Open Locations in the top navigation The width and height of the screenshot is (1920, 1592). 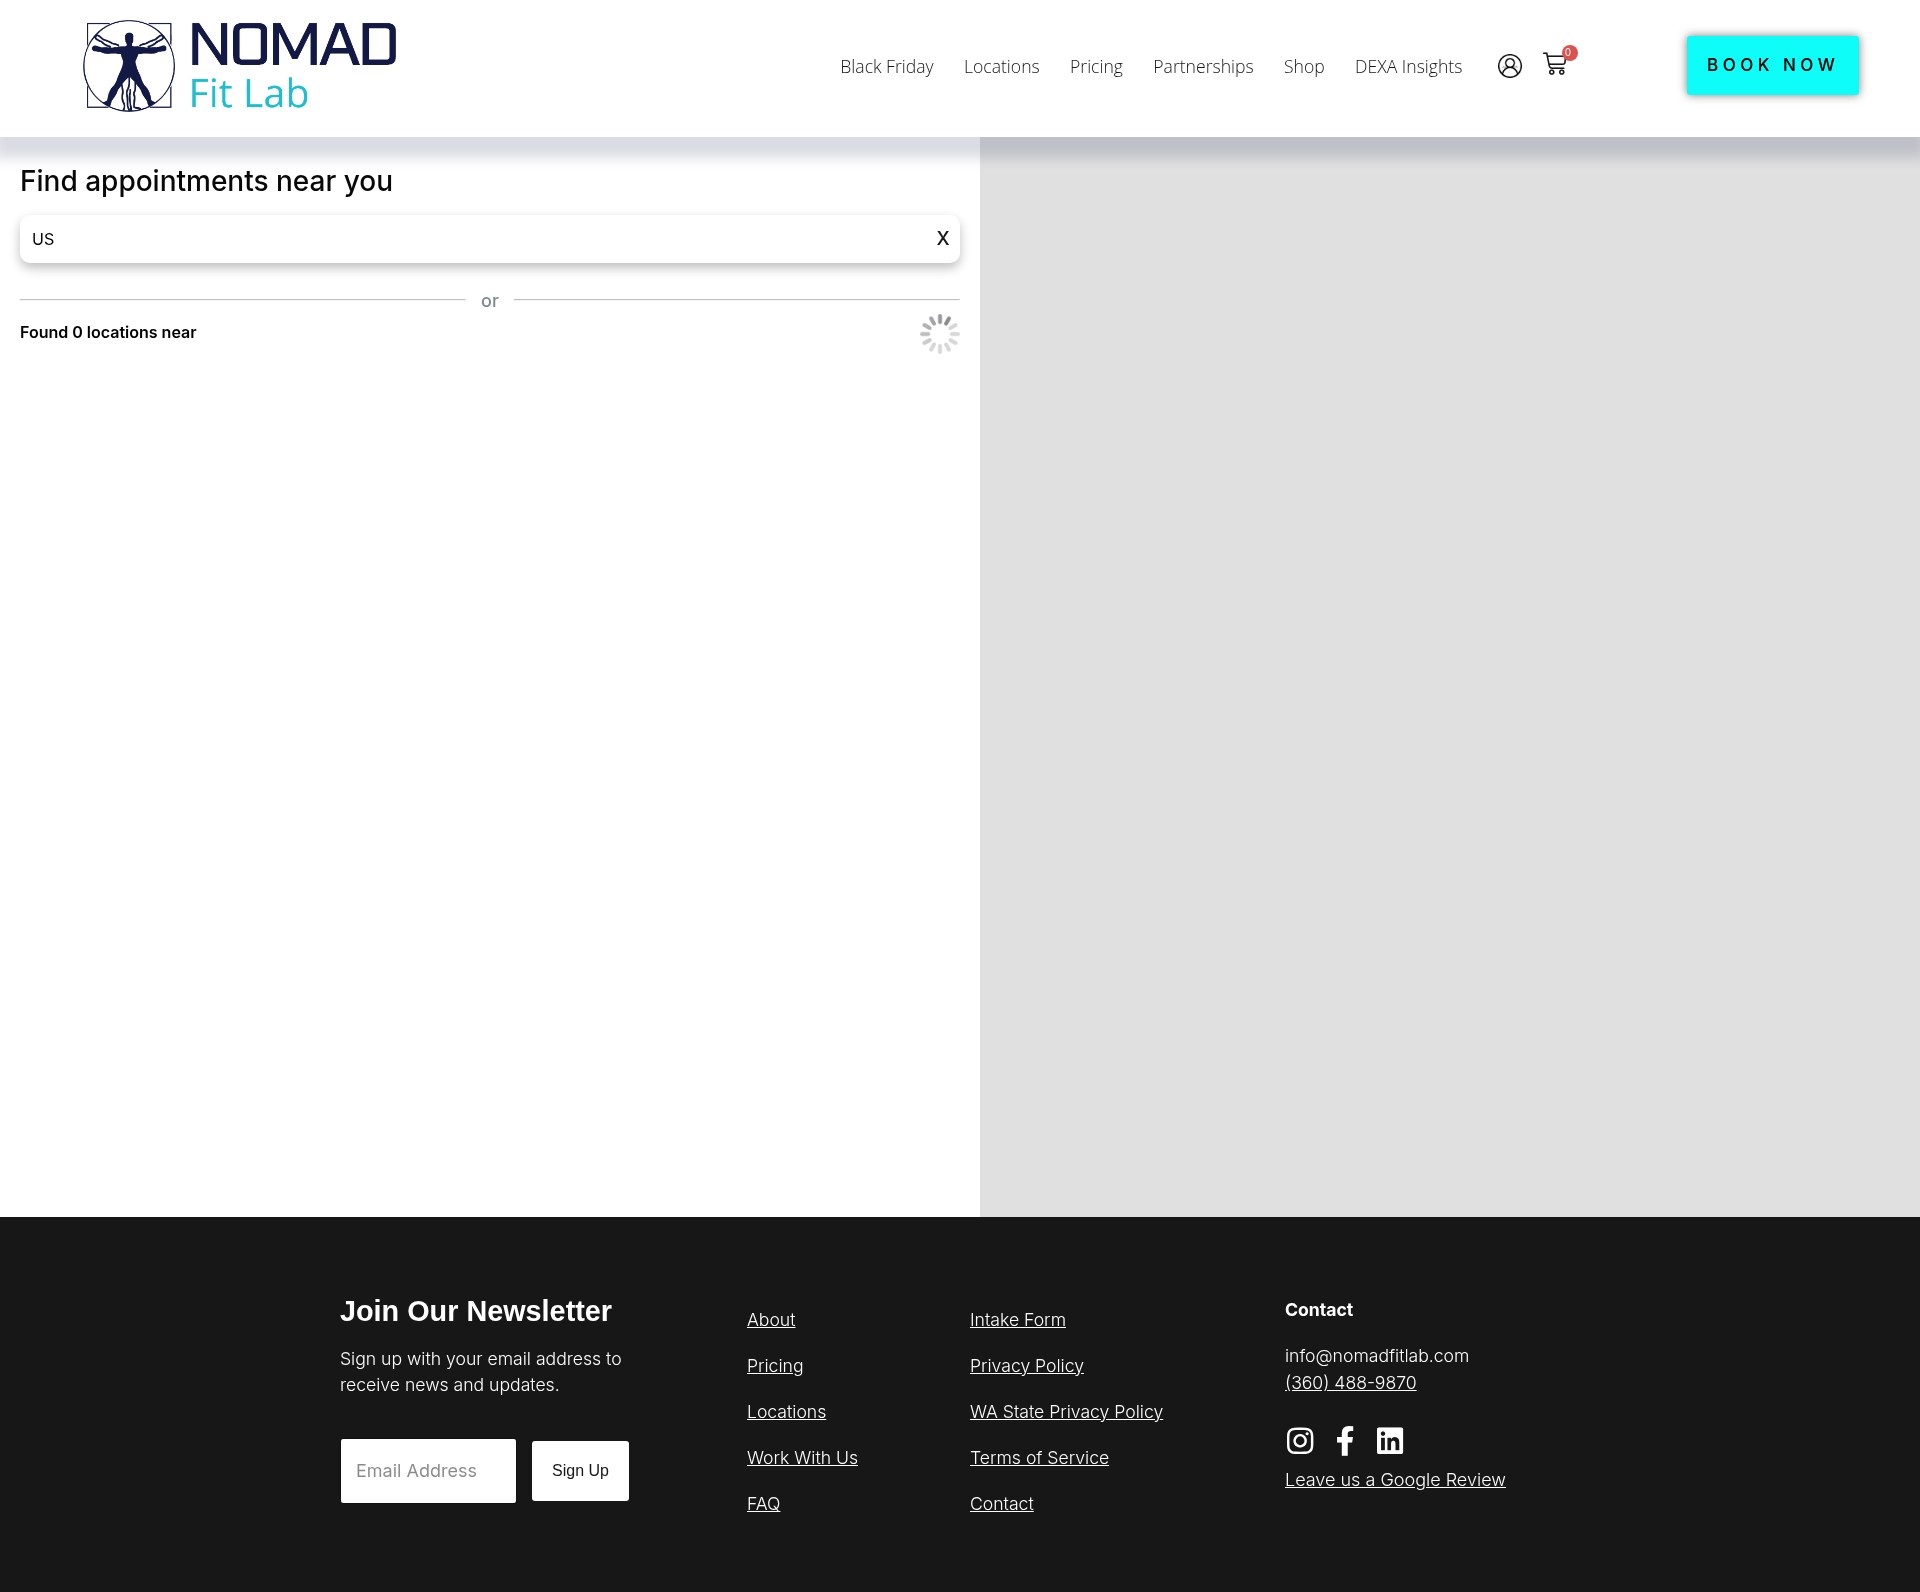pos(1001,67)
